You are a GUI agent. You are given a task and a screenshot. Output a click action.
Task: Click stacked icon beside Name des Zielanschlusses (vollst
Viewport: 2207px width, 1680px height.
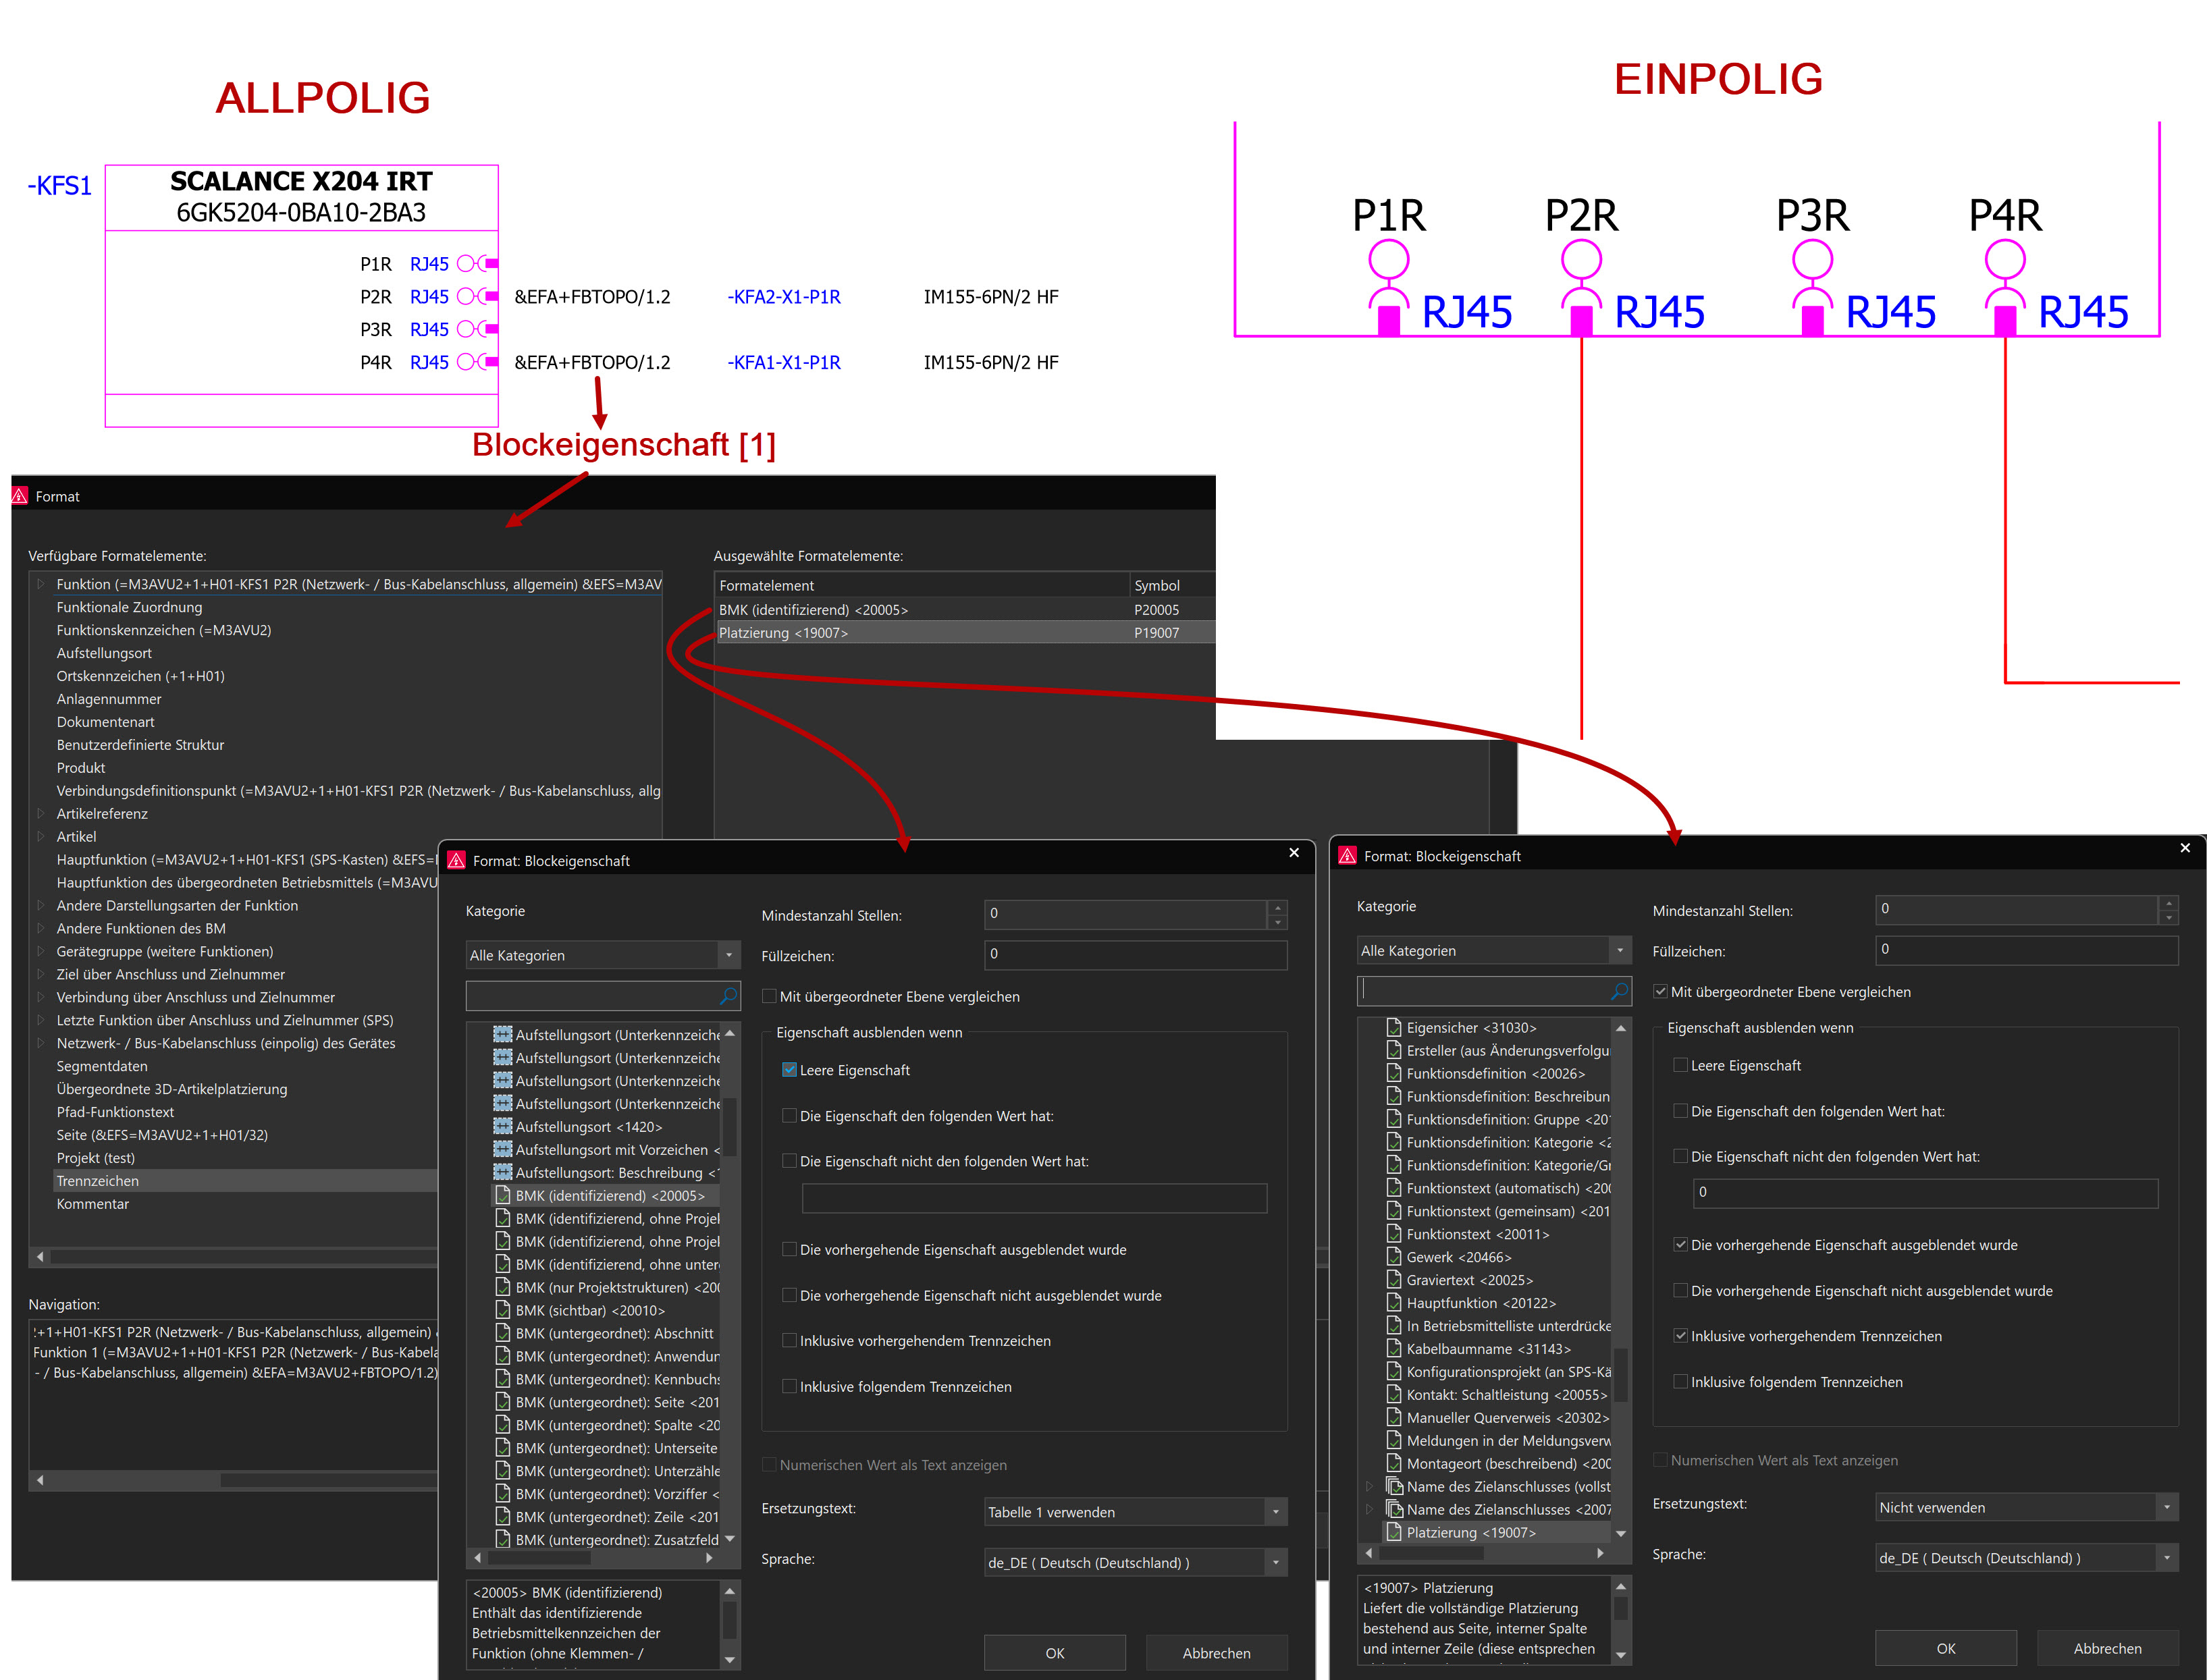point(1394,1486)
